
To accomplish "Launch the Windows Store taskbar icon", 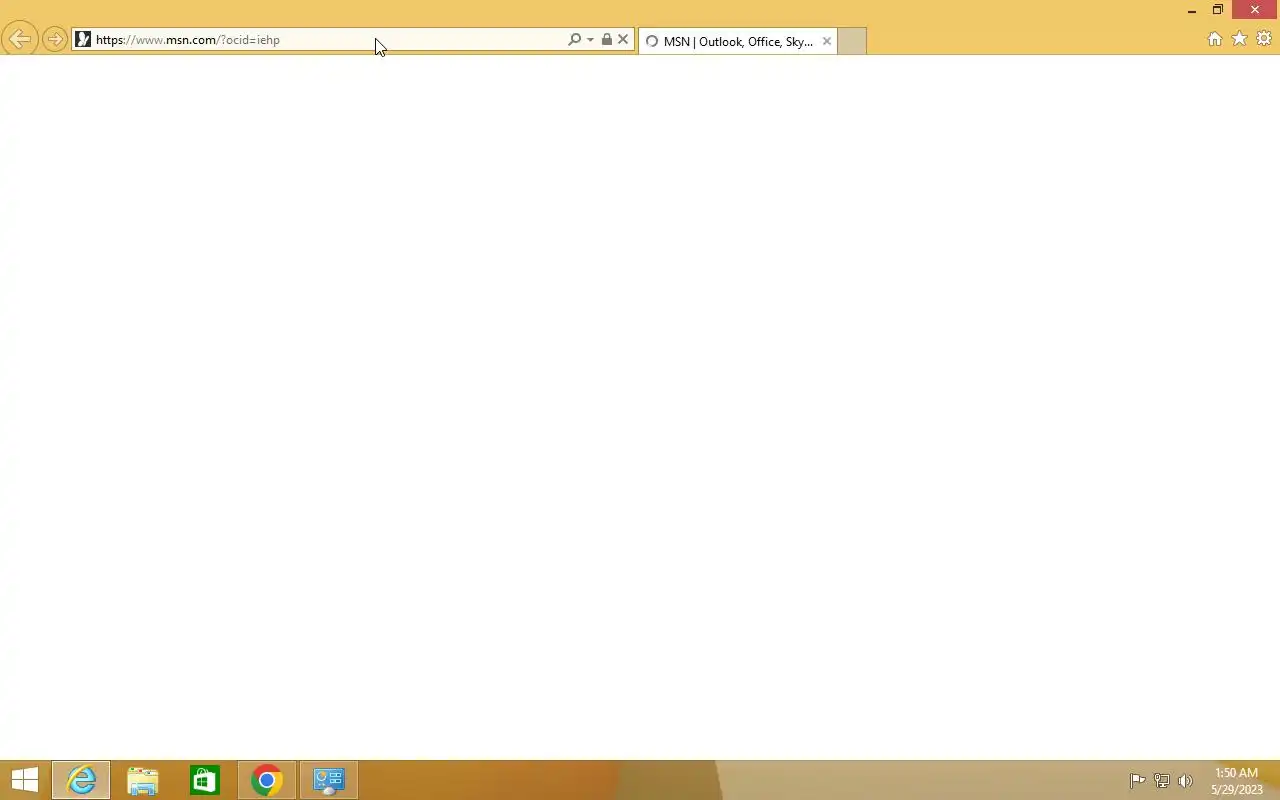I will [205, 780].
